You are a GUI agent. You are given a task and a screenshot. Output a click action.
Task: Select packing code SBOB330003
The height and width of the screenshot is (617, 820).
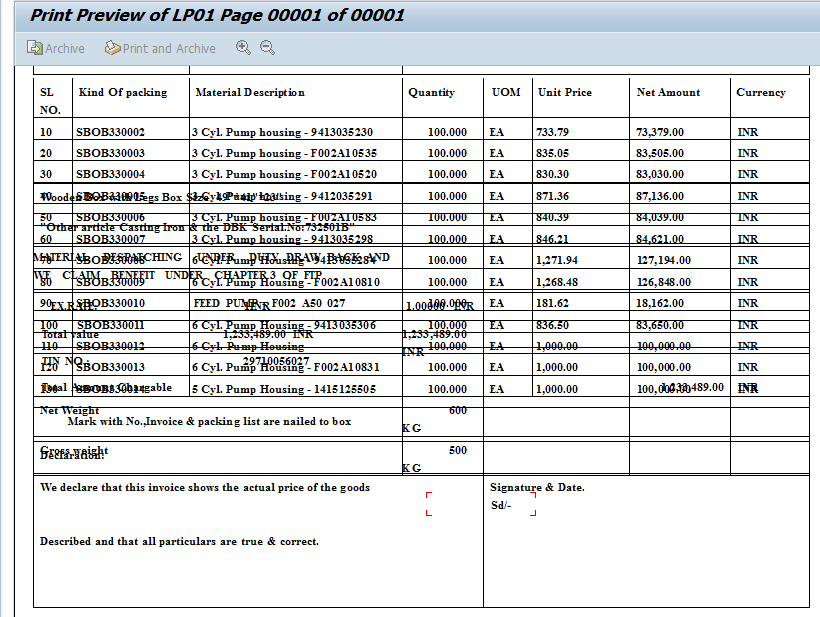(x=110, y=153)
